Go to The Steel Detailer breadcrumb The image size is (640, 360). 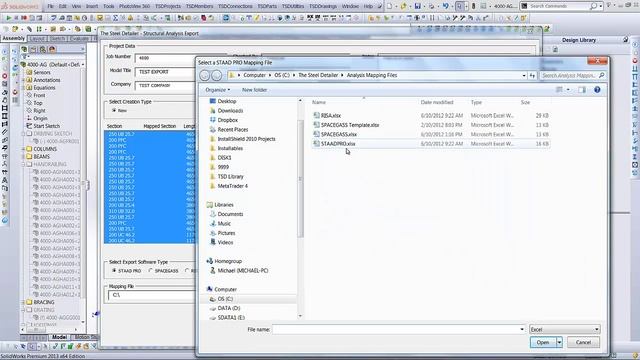point(318,76)
